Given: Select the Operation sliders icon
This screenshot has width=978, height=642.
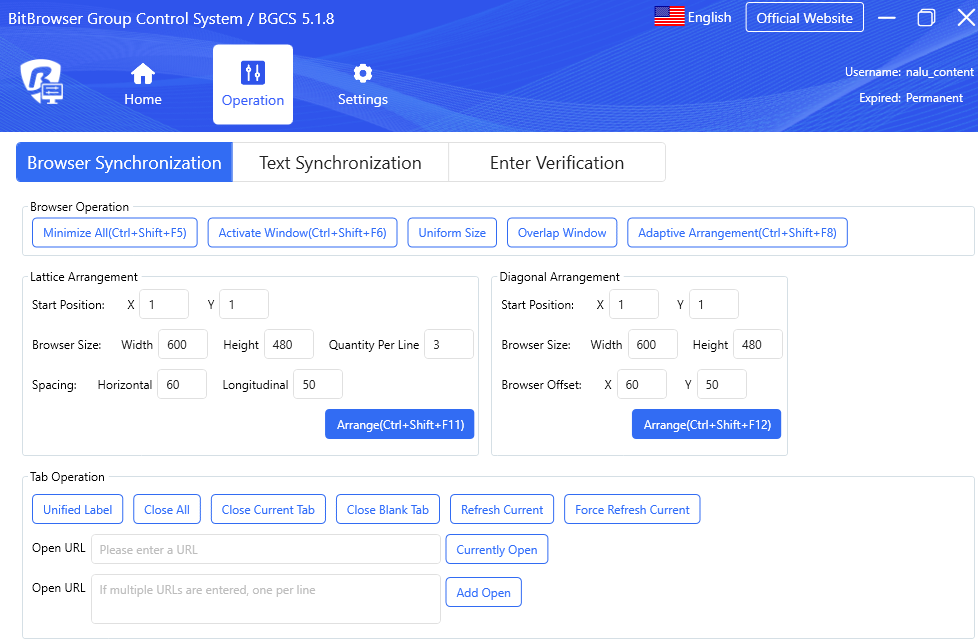Looking at the screenshot, I should (x=253, y=73).
